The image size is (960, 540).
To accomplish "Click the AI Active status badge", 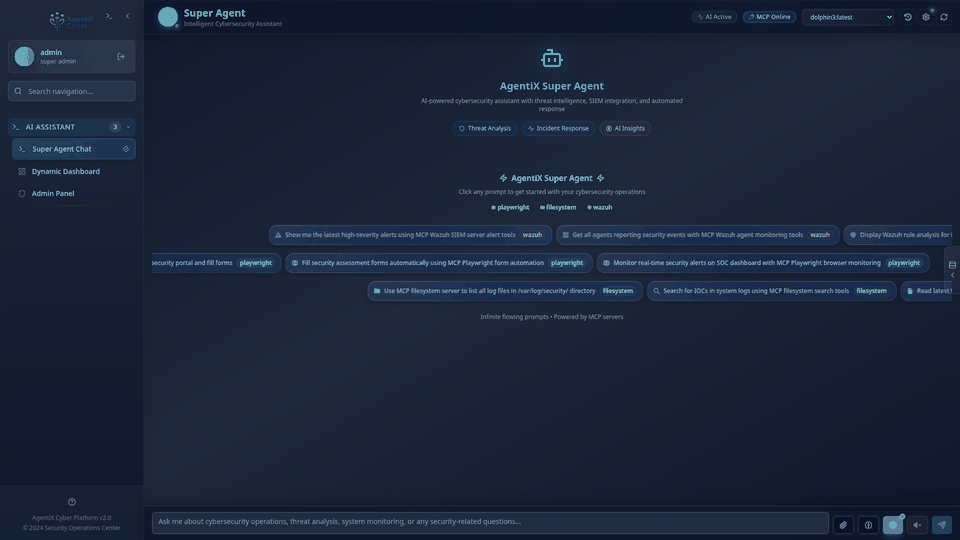I will [x=714, y=17].
